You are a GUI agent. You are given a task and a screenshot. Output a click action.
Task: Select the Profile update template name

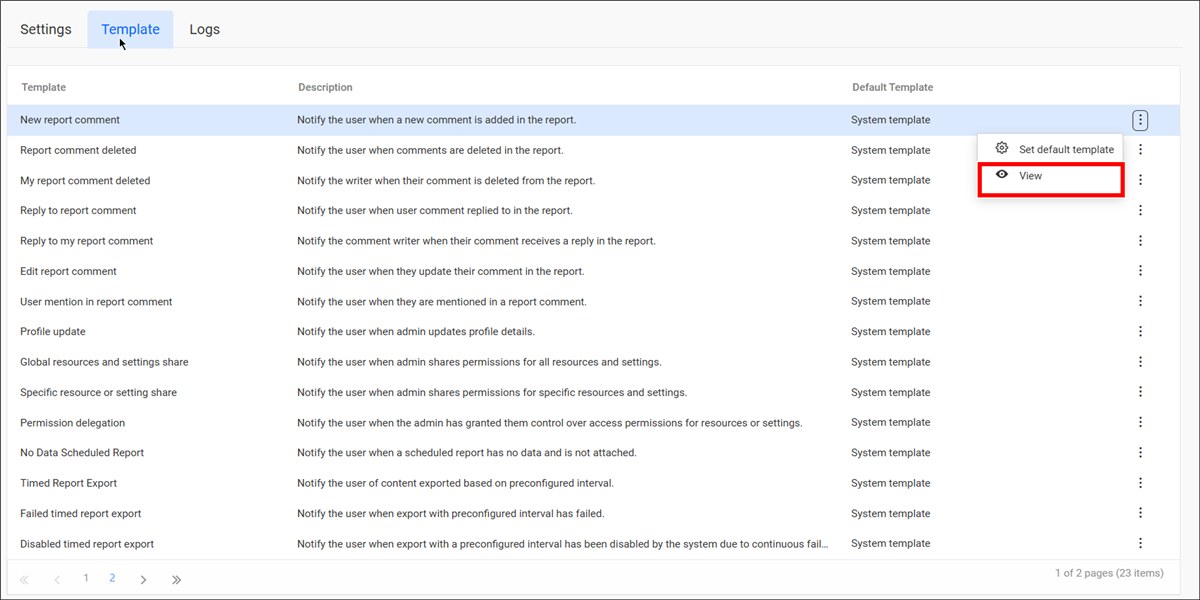53,332
